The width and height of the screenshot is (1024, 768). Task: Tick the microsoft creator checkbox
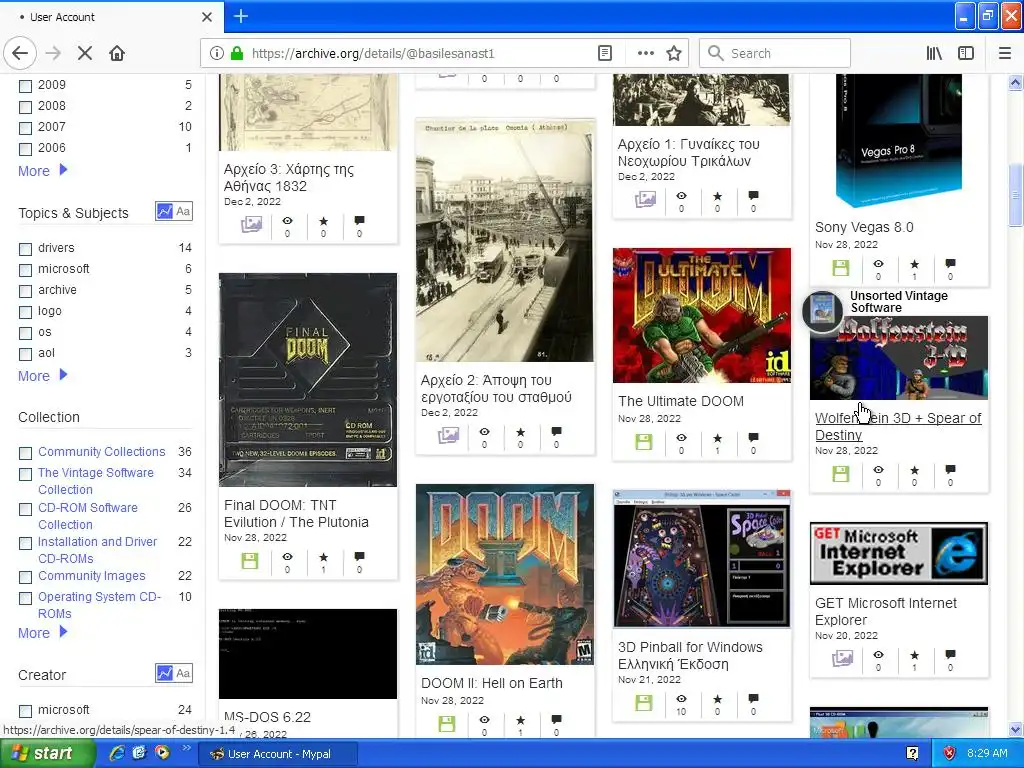(25, 711)
